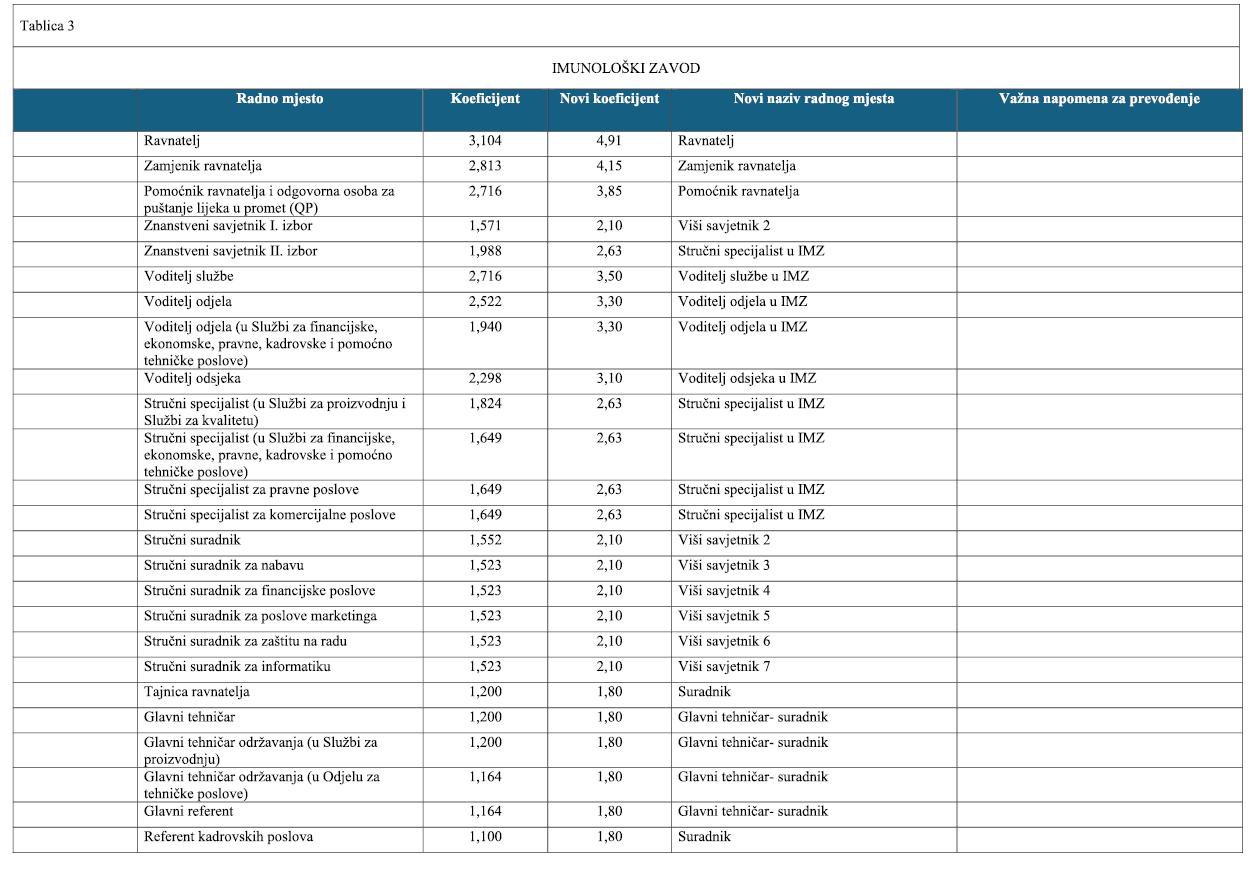Click "Stručni specijalist za pravne poslove"

tap(252, 490)
